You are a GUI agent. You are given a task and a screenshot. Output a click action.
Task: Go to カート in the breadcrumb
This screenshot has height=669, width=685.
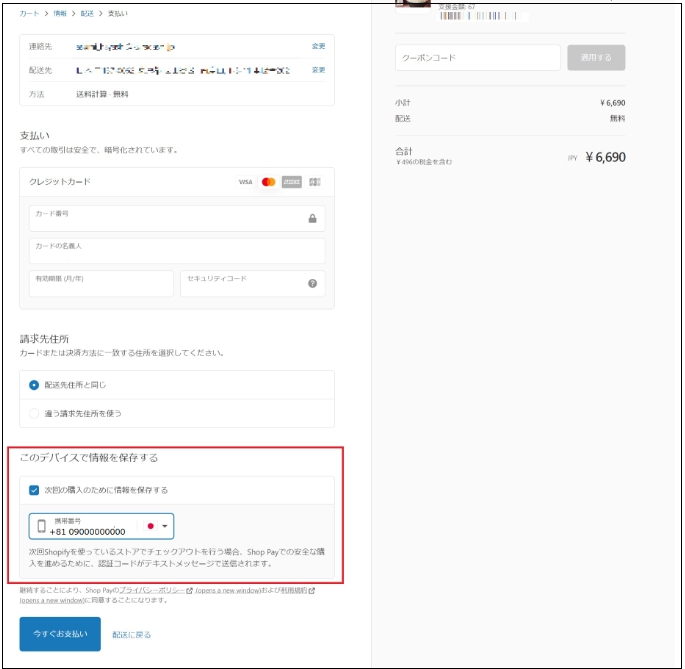tap(30, 14)
